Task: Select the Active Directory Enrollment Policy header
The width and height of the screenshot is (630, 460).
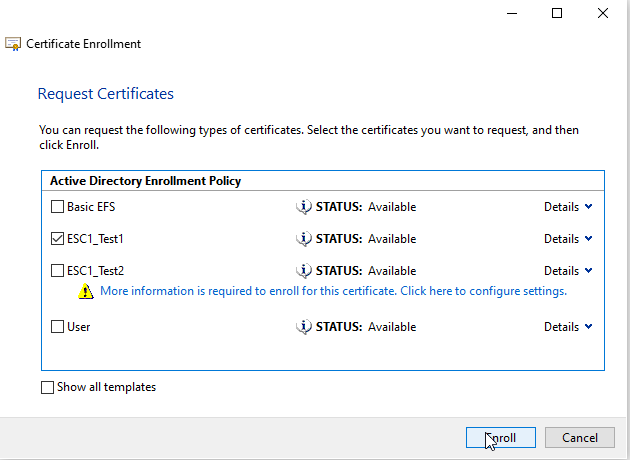Action: (x=145, y=181)
